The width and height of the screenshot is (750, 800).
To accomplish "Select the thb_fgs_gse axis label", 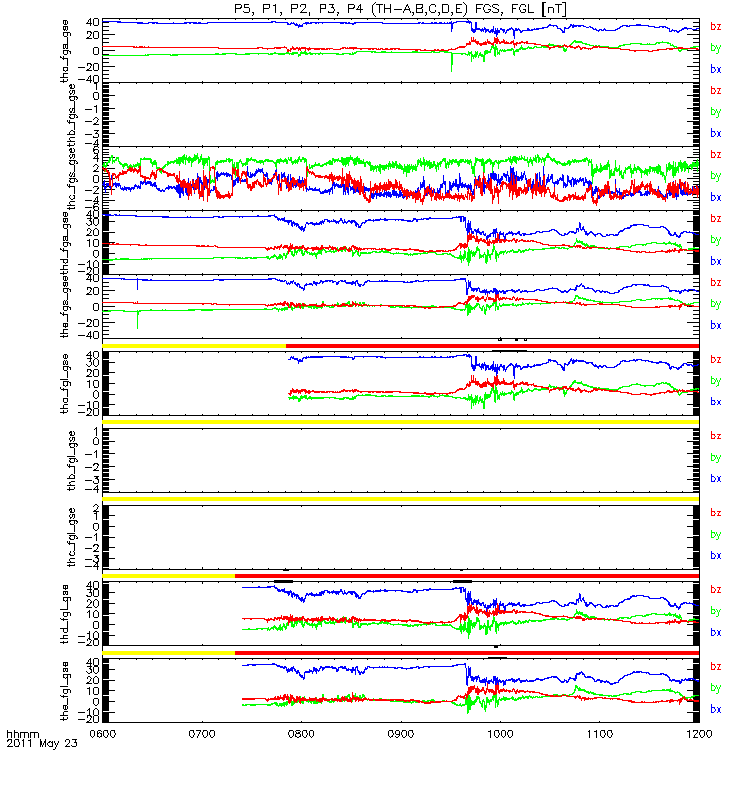I will point(72,111).
